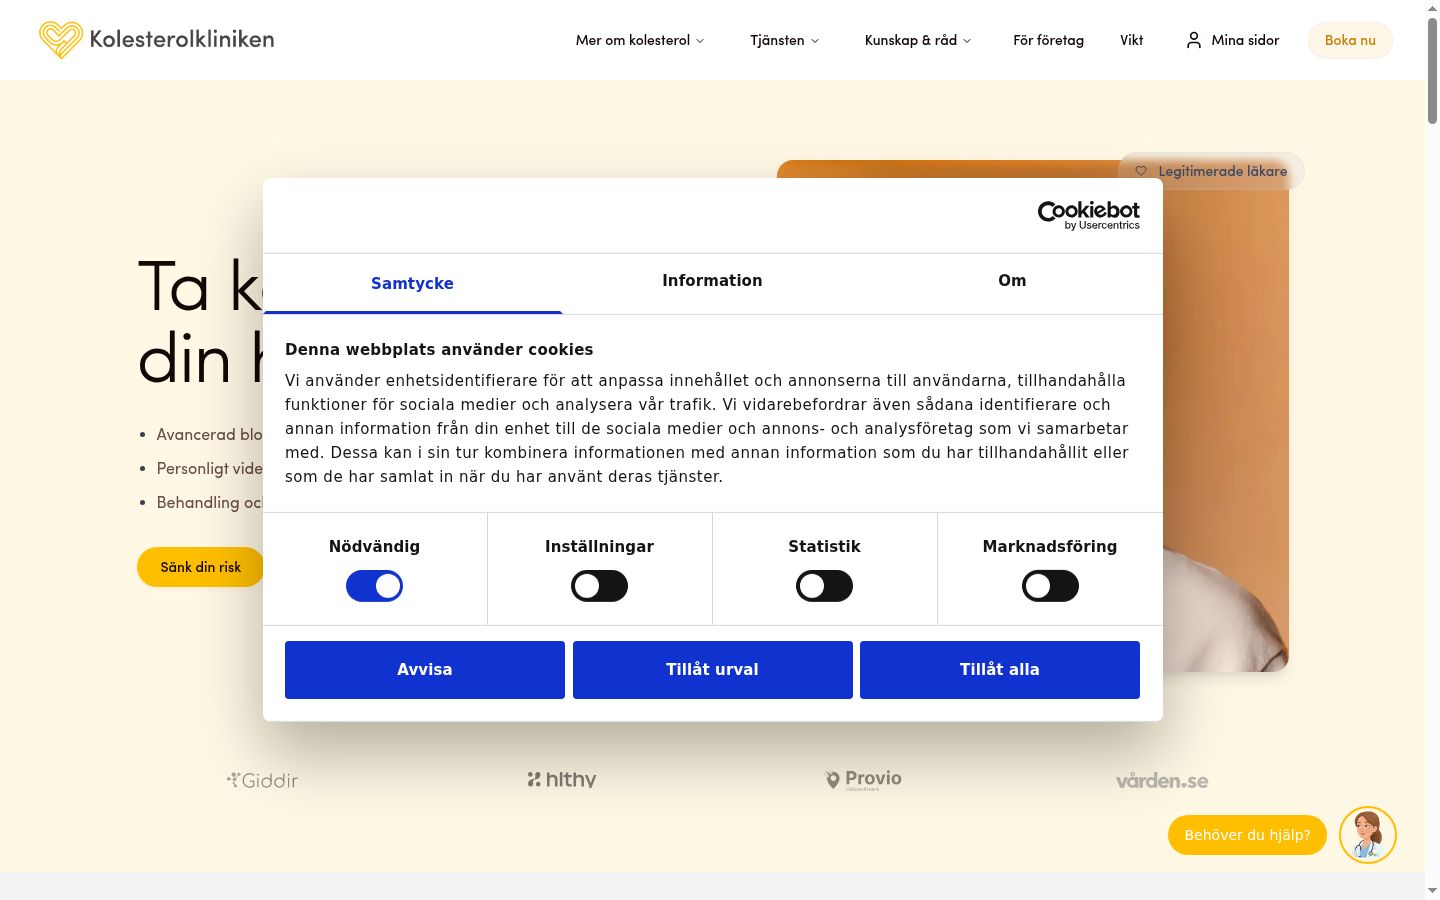Click the Avvisa button
Image resolution: width=1440 pixels, height=900 pixels.
coord(425,670)
